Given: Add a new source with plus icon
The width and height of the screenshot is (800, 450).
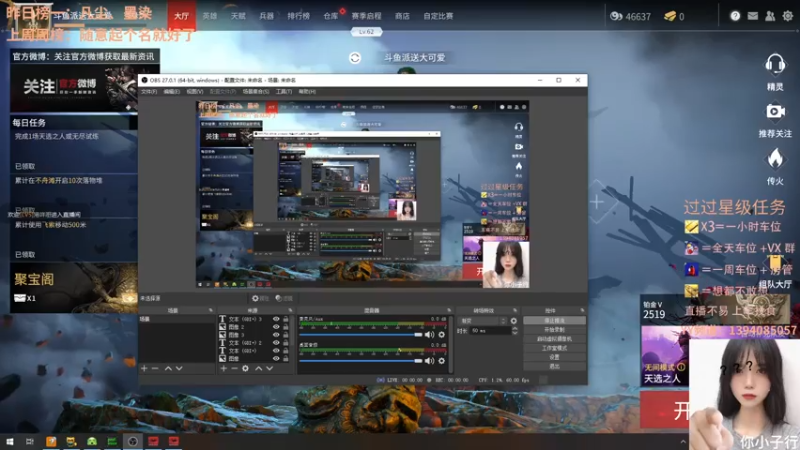Looking at the screenshot, I should coord(223,368).
